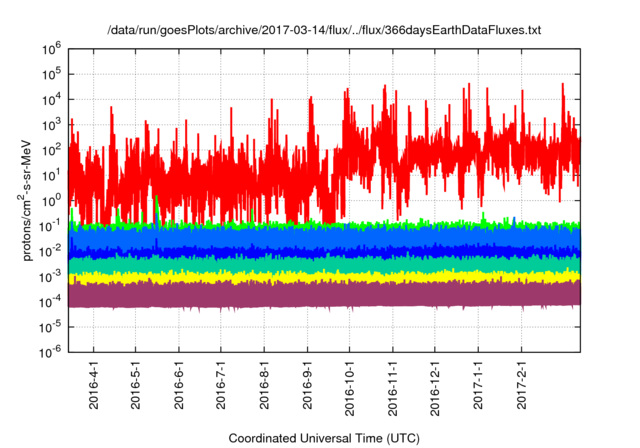The height and width of the screenshot is (448, 640).
Task: Click the yellow flux data band
Action: click(x=300, y=275)
